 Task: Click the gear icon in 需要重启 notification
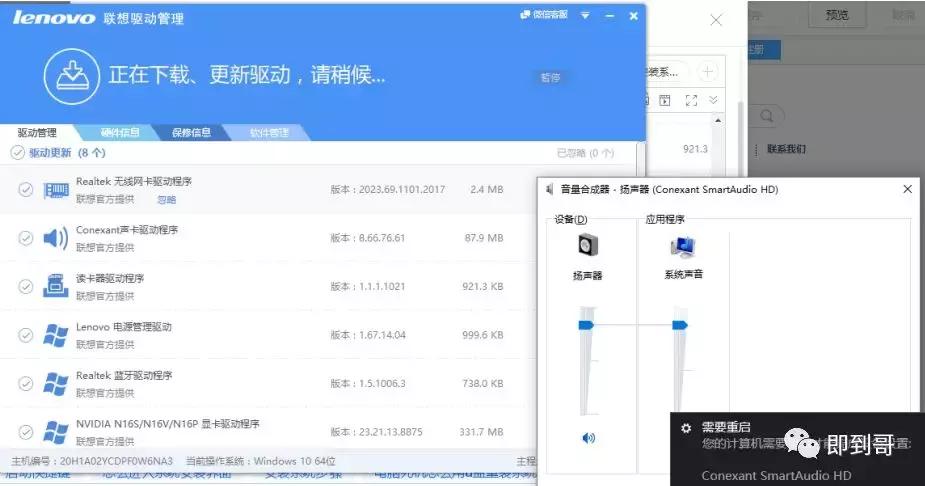(x=685, y=428)
